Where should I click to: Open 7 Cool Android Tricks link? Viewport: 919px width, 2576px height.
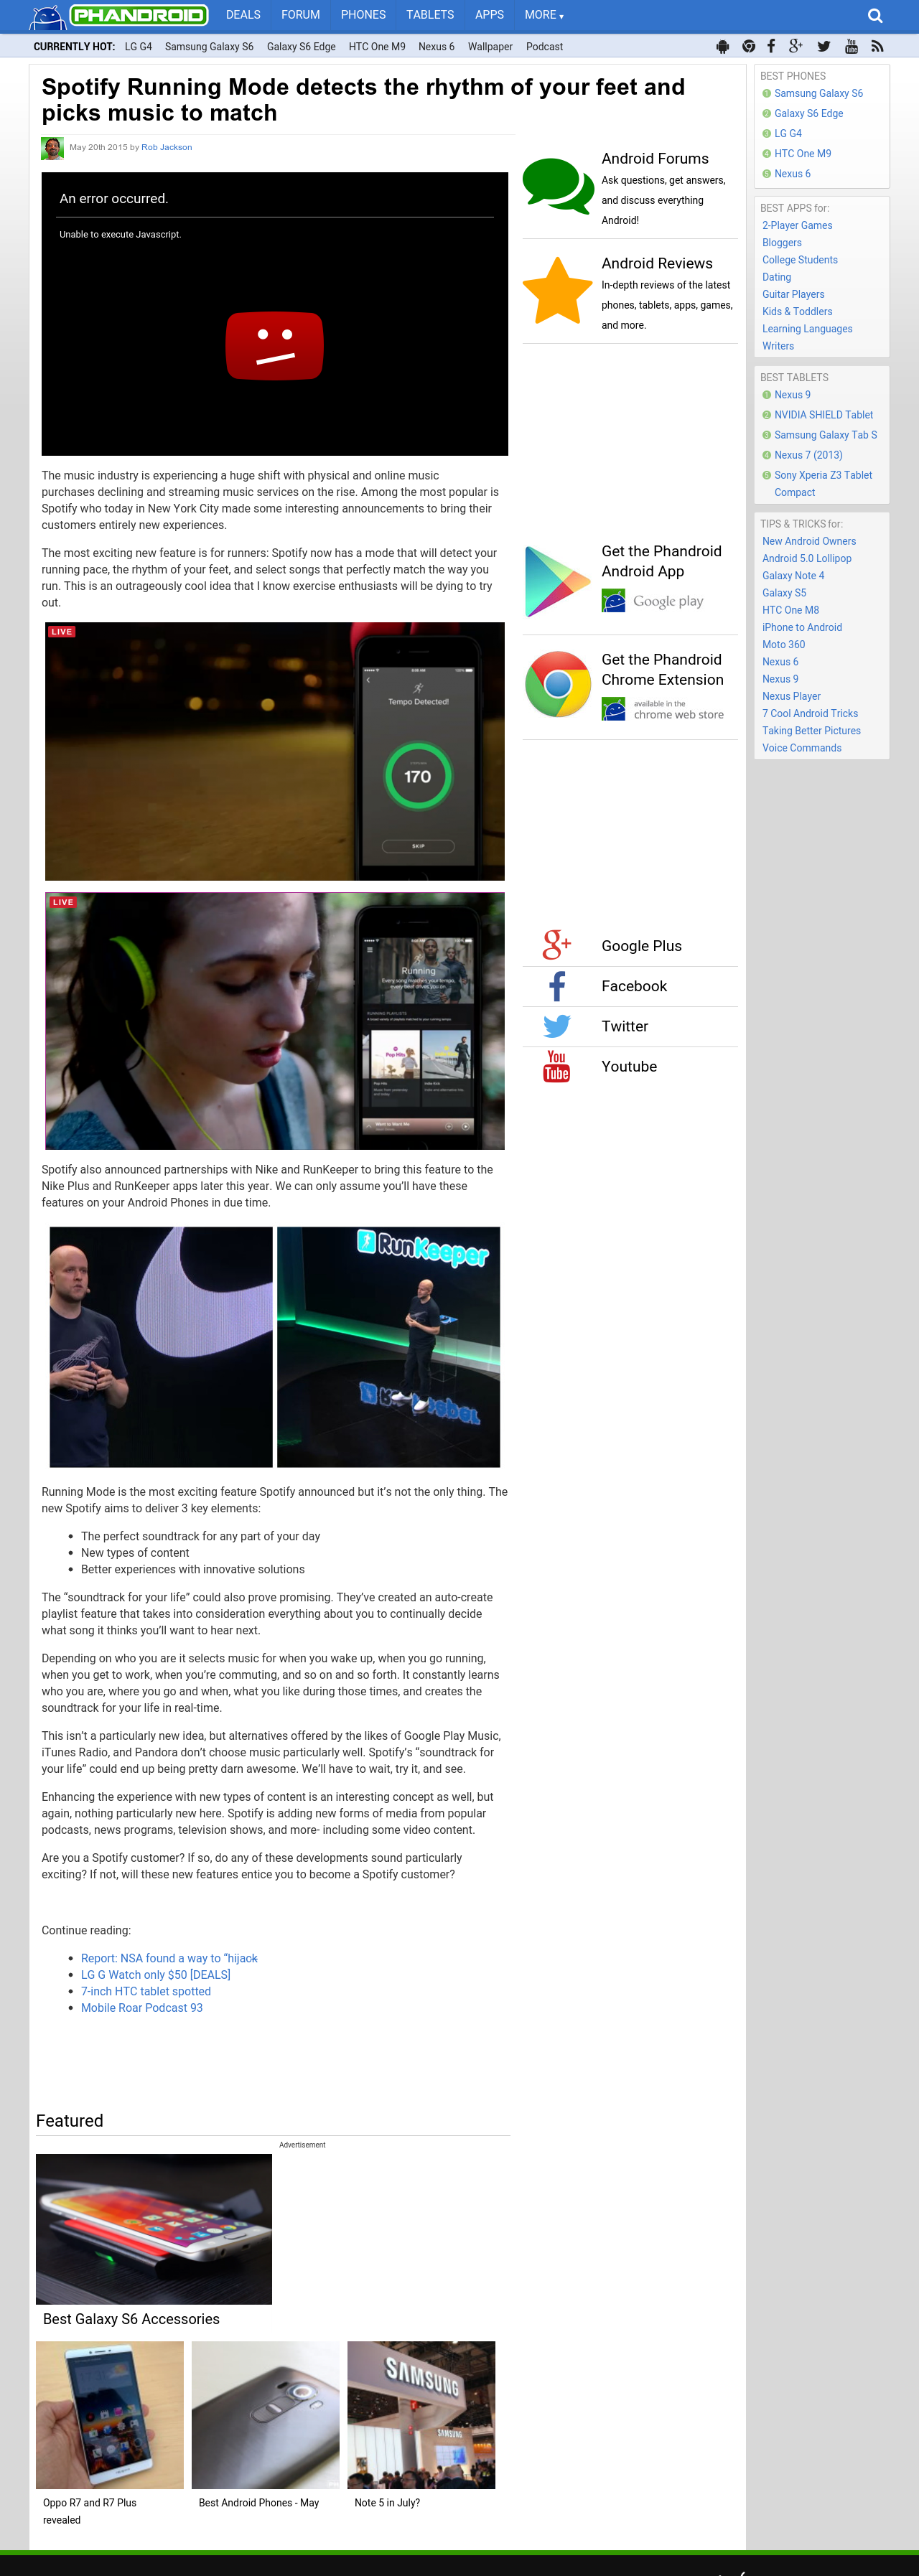[x=810, y=714]
